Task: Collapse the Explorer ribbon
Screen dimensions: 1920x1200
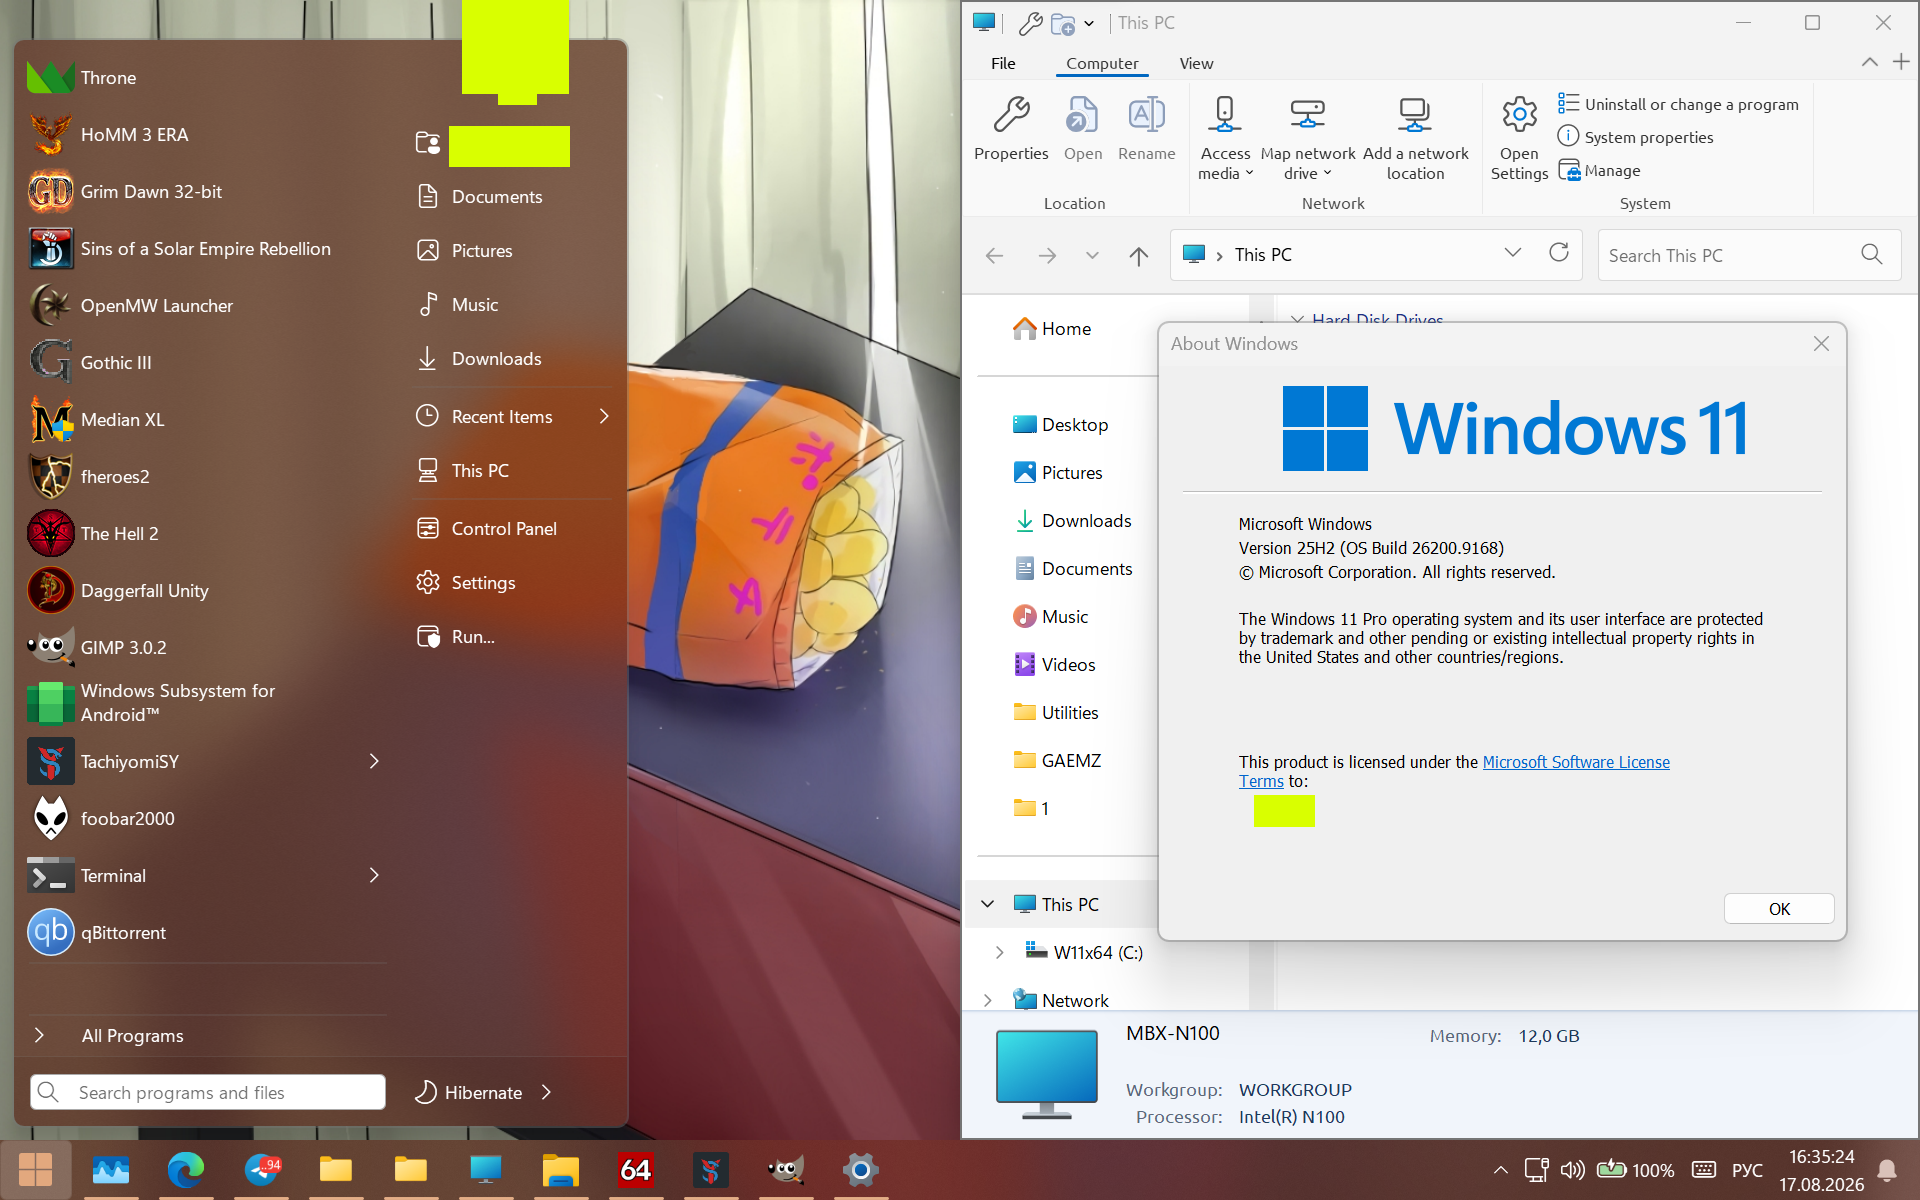Action: point(1869,62)
